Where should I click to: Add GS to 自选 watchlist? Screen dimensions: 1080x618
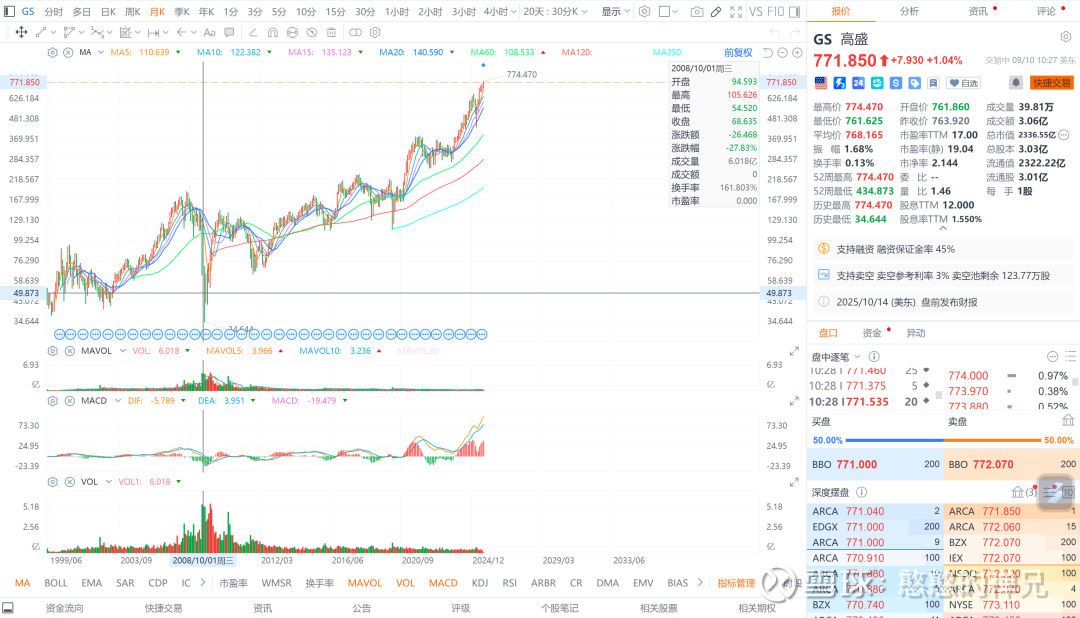[x=964, y=83]
